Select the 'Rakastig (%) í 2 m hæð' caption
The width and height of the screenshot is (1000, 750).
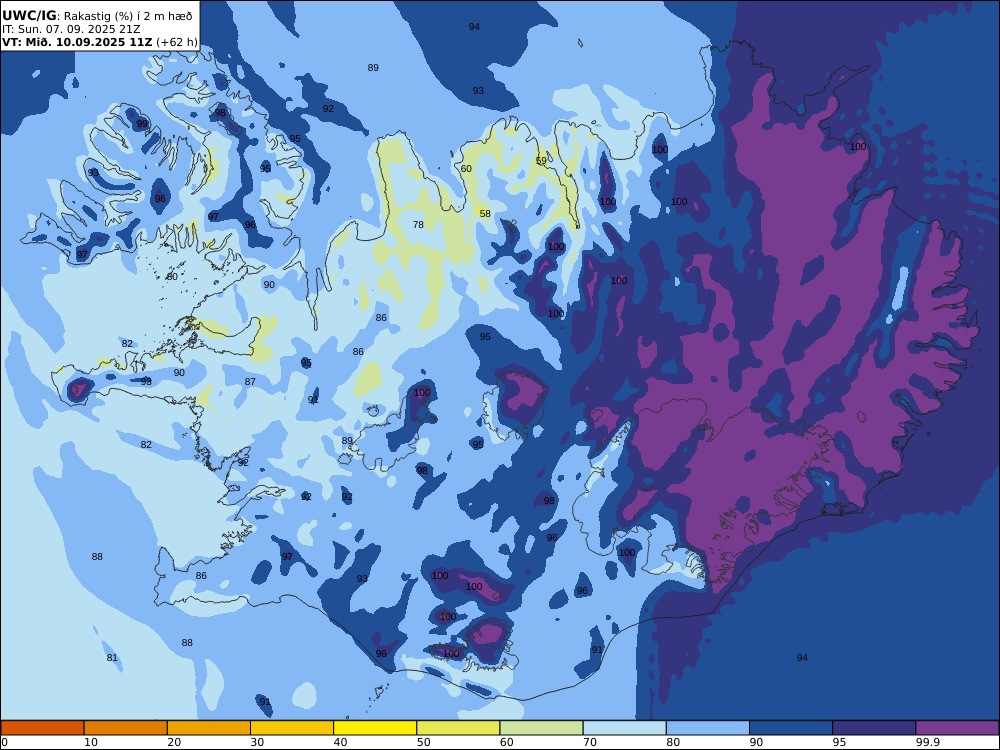(x=128, y=17)
